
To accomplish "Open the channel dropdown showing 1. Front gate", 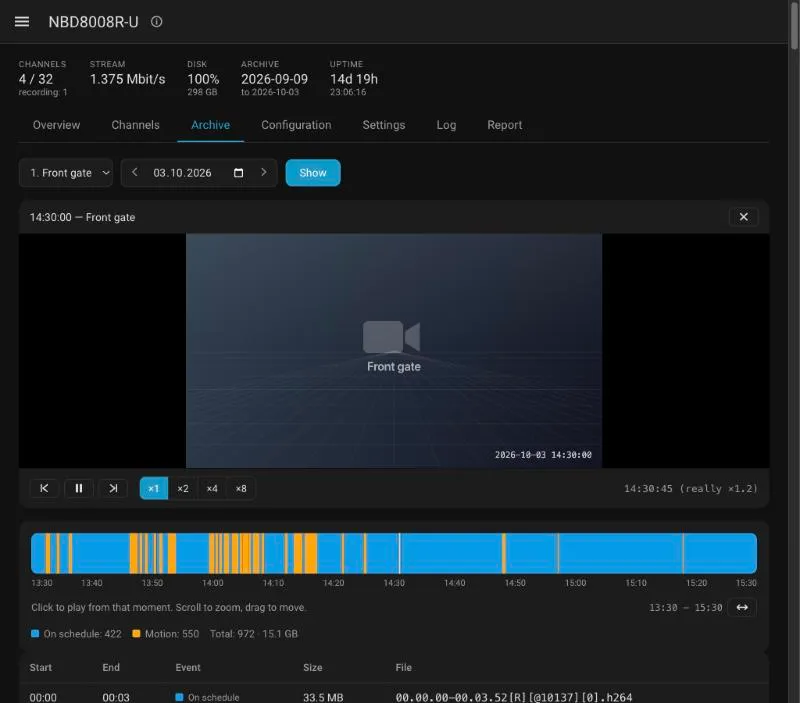I will (x=66, y=172).
